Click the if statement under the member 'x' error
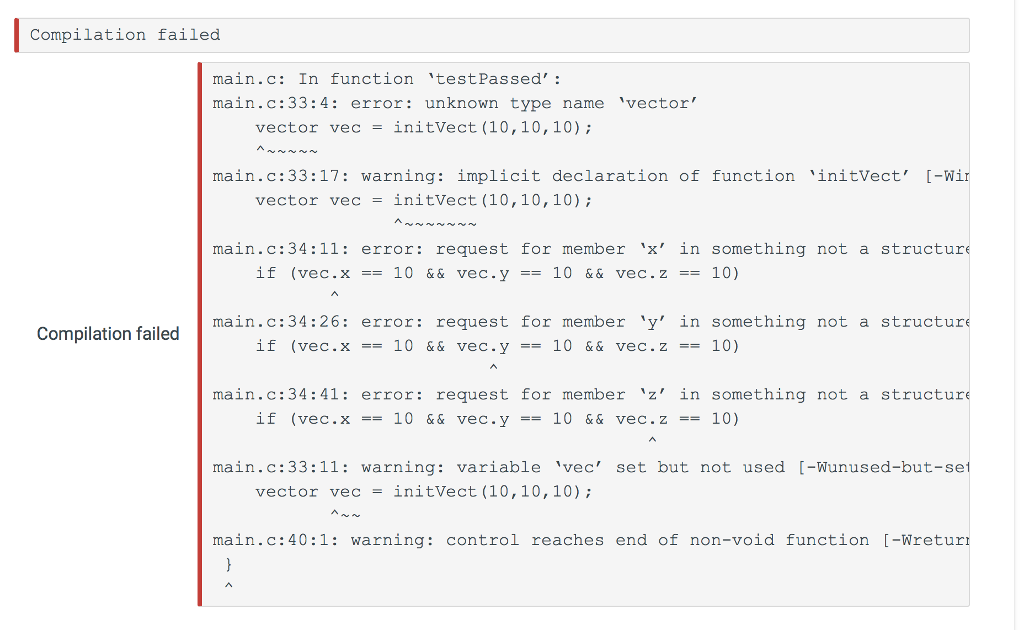This screenshot has height=630, width=1024. 497,273
